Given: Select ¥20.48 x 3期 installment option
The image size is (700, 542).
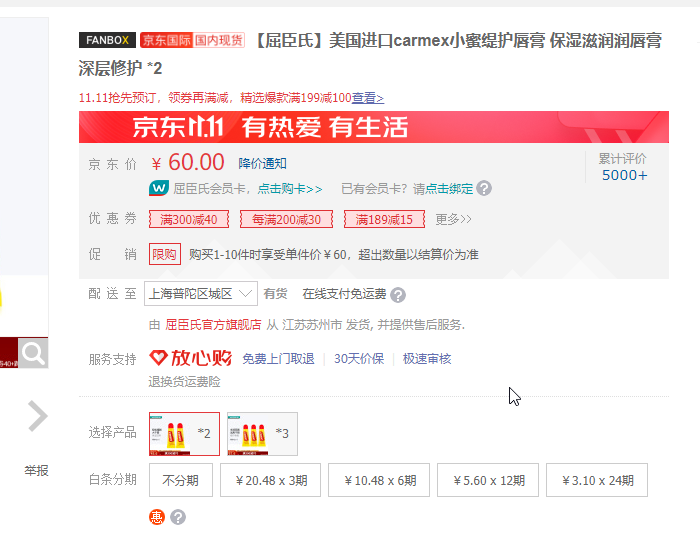Looking at the screenshot, I should click(x=271, y=480).
